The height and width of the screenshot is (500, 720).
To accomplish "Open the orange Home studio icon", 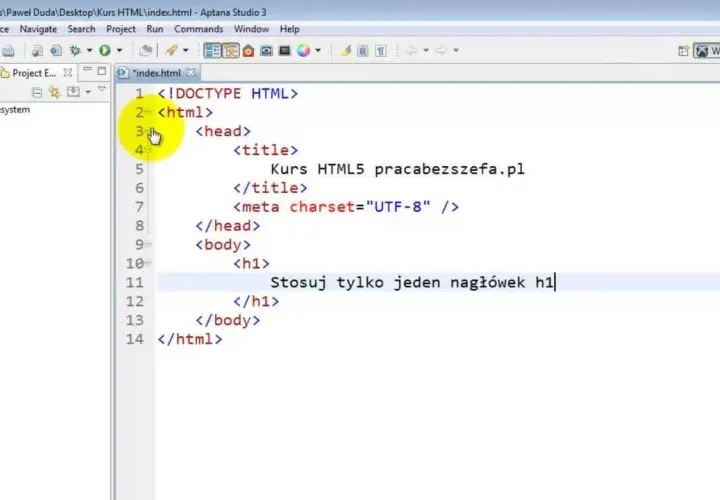I will 248,51.
